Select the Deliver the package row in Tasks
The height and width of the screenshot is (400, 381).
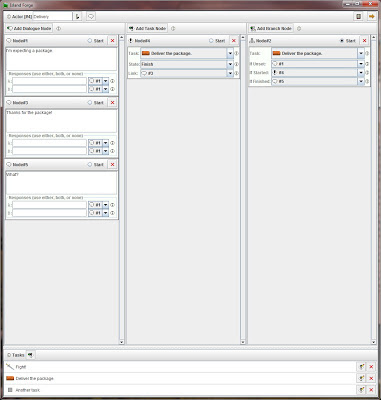click(180, 378)
